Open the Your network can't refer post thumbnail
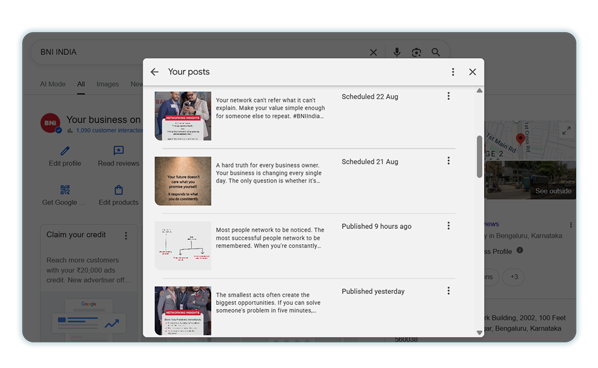Screen dimensions: 598x368 tap(183, 116)
